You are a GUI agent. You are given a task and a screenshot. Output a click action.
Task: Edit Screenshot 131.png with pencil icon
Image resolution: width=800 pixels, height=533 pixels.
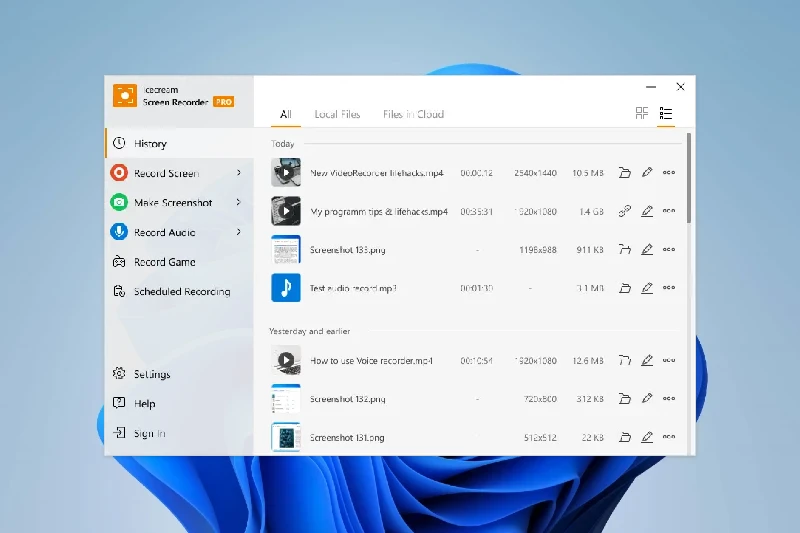[x=647, y=437]
